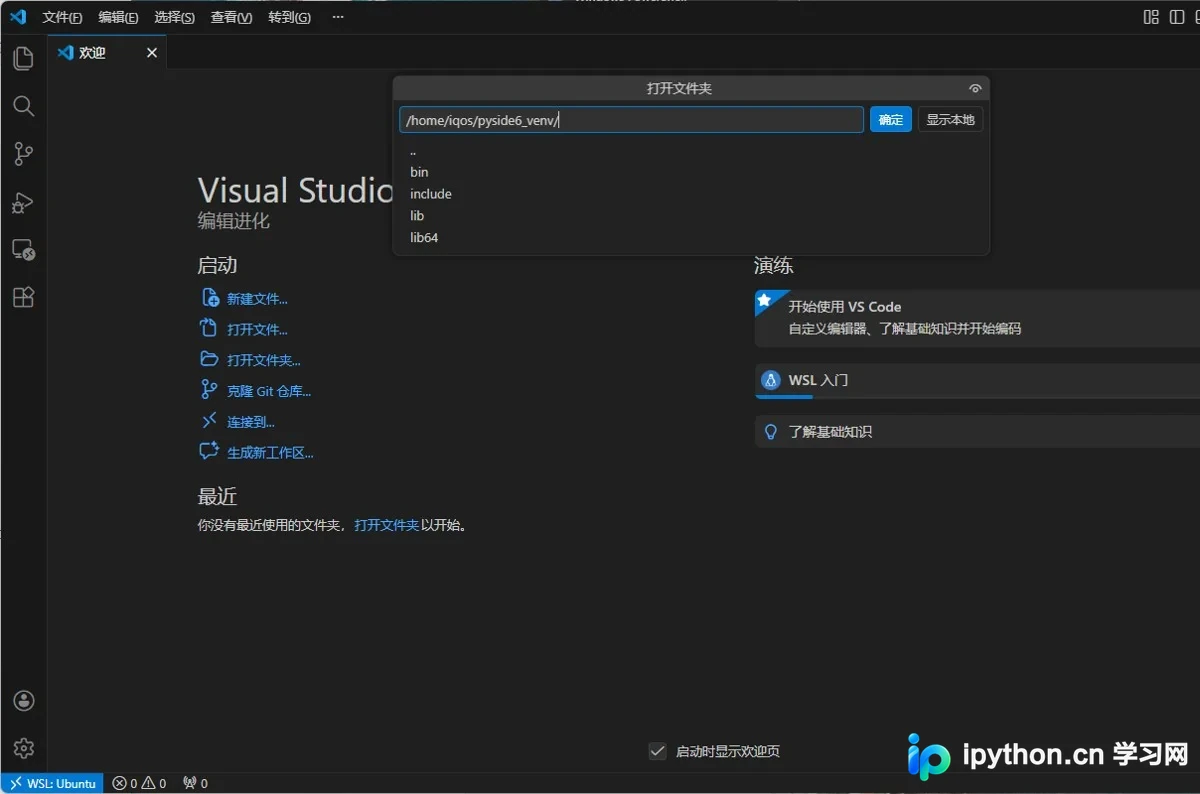This screenshot has height=794, width=1200.
Task: Open the 开始使用 VS Code walkthrough
Action: (x=977, y=317)
